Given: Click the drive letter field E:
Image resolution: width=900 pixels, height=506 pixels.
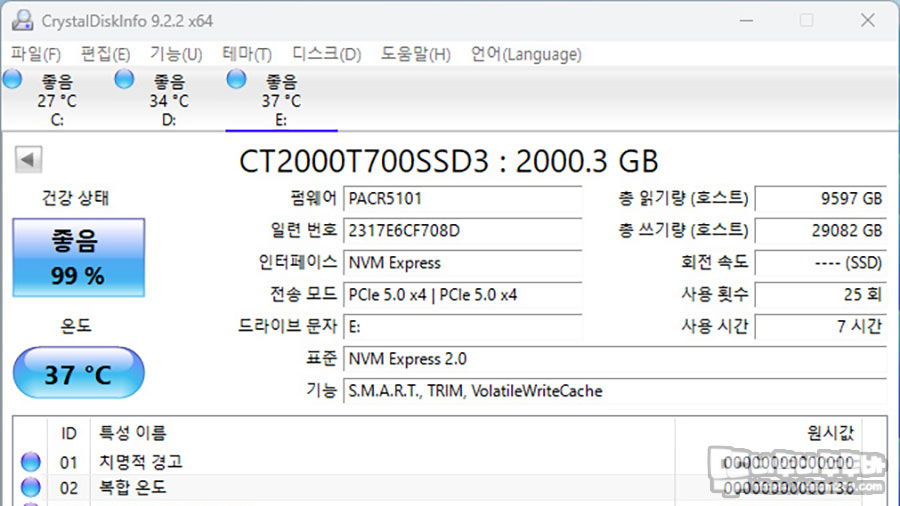Looking at the screenshot, I should click(x=462, y=327).
